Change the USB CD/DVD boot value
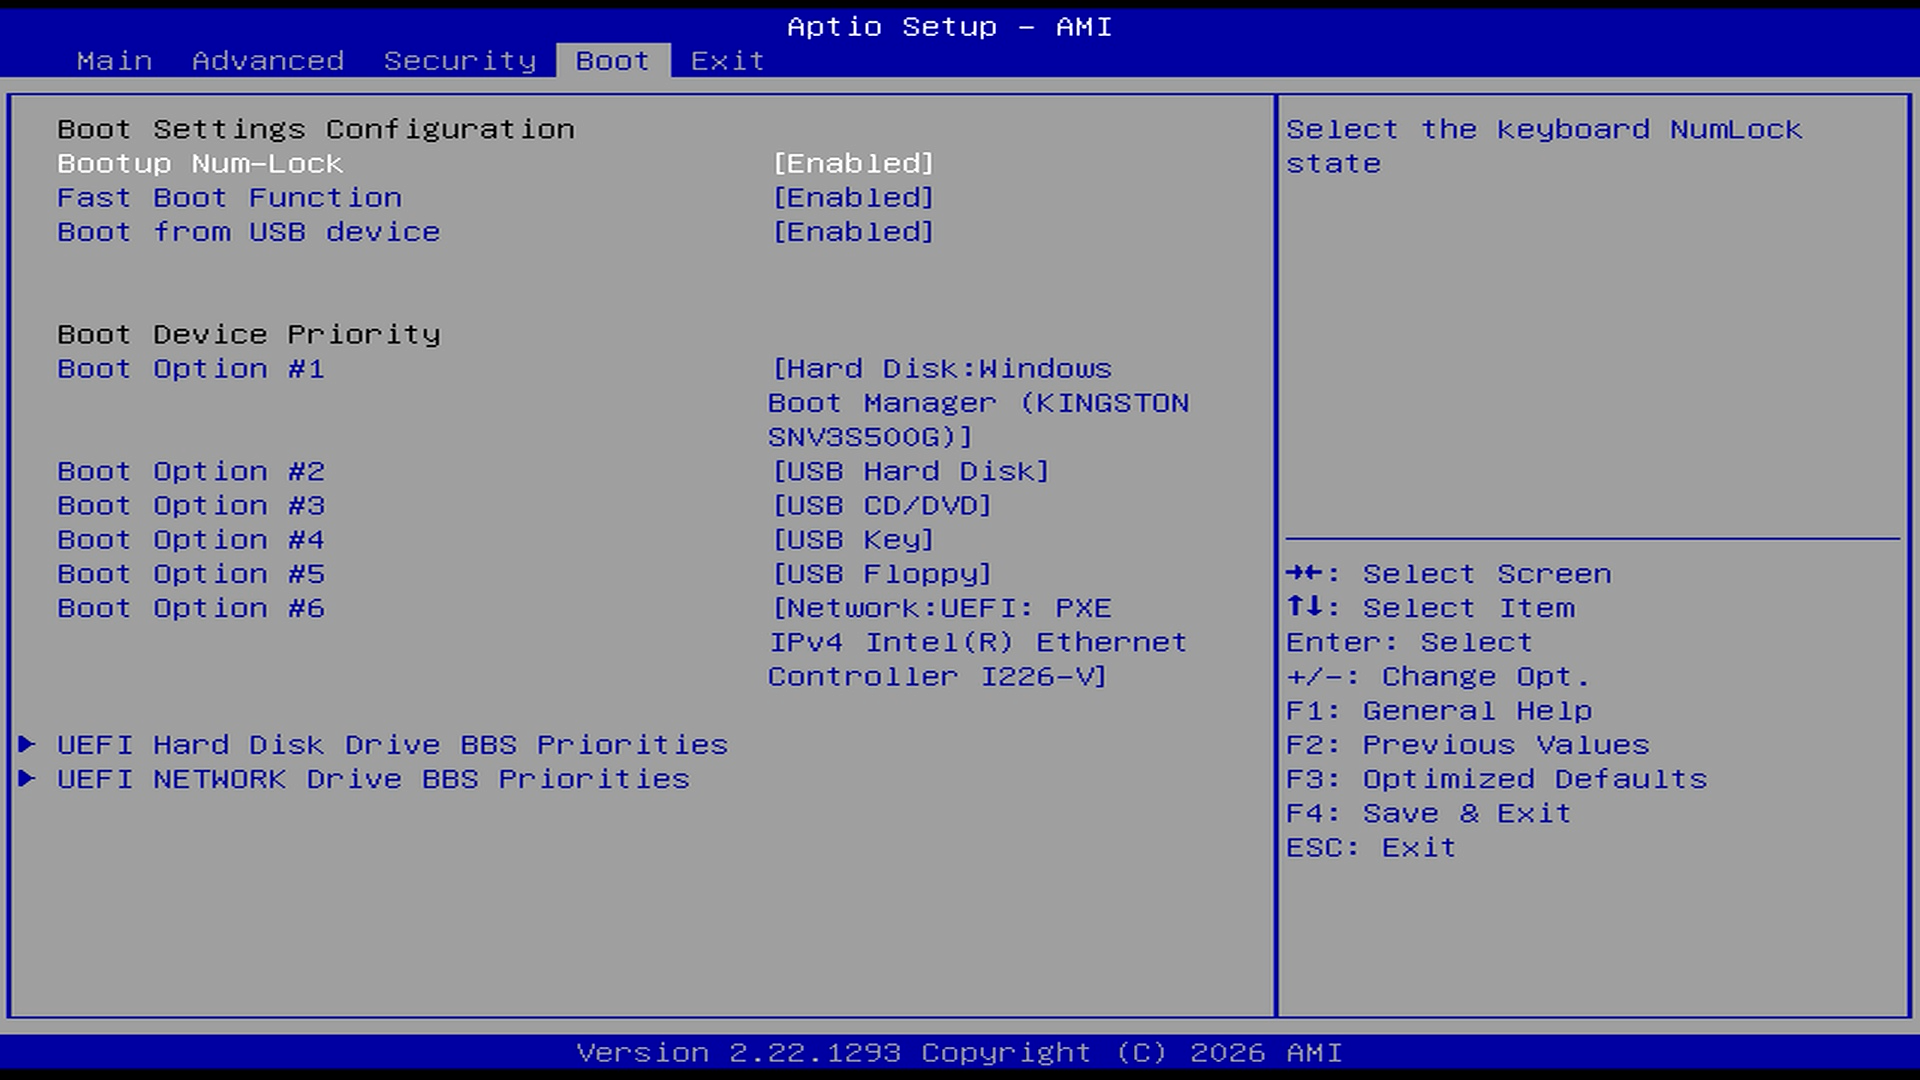The image size is (1920, 1080). coord(882,505)
